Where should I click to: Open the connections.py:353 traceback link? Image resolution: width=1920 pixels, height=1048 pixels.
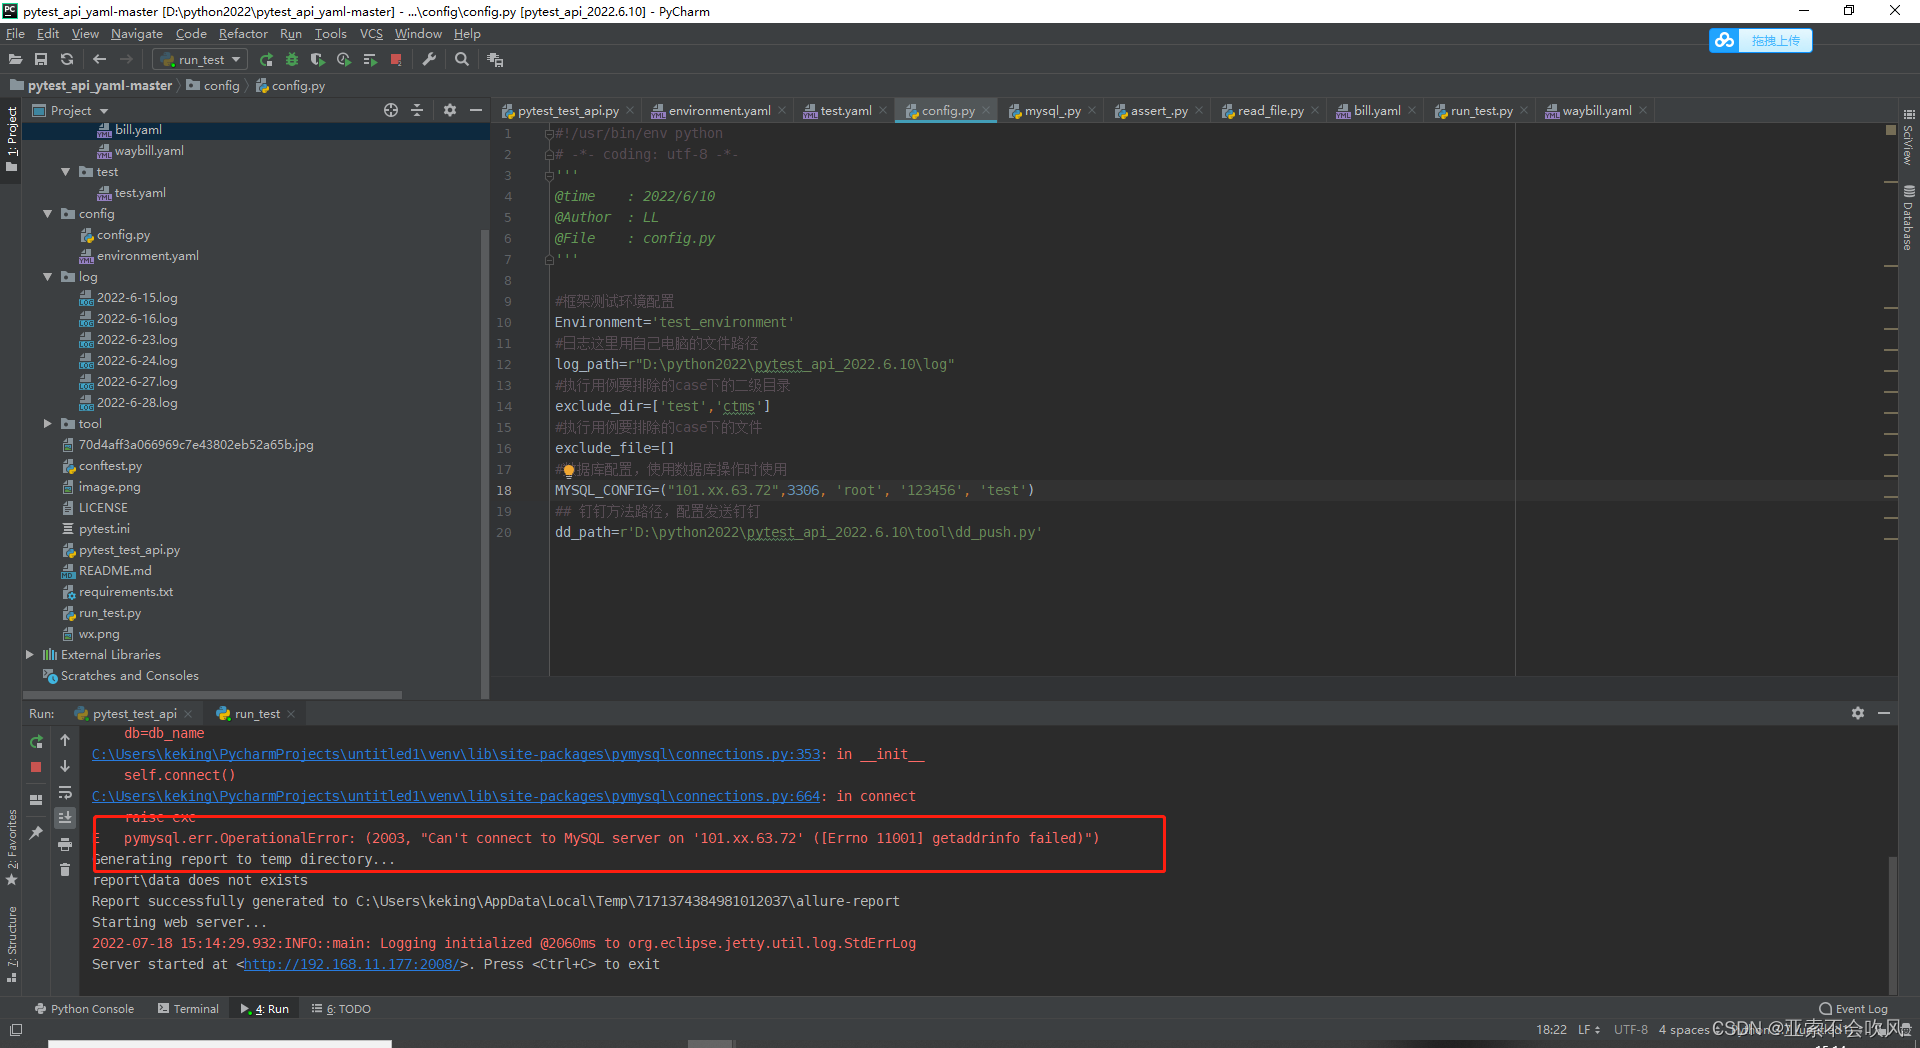456,755
